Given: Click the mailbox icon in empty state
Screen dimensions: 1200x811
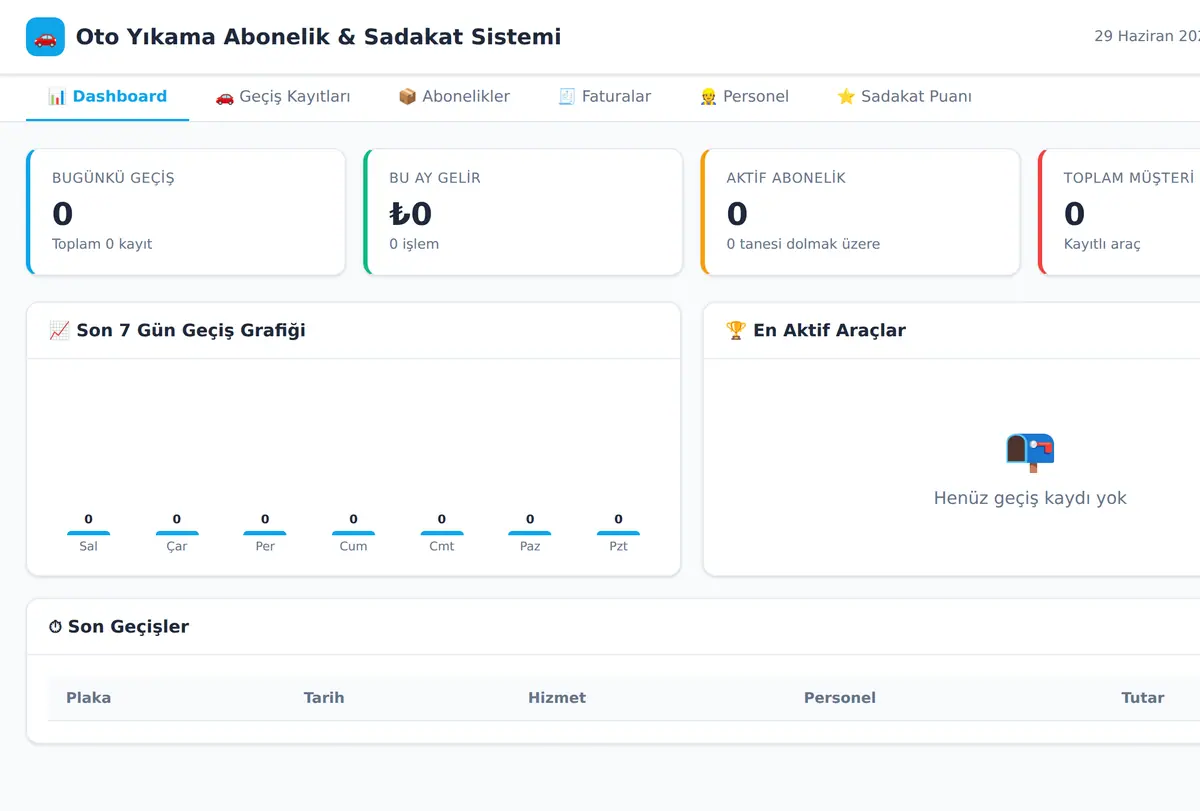Looking at the screenshot, I should tap(1030, 452).
